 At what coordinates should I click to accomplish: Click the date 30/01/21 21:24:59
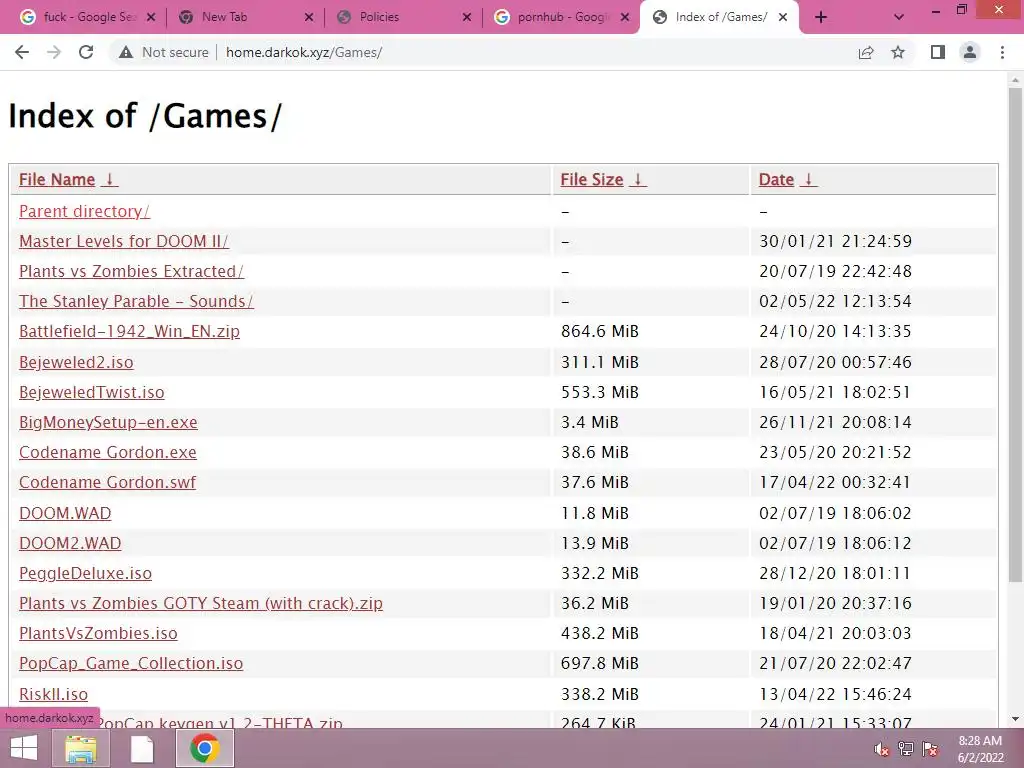835,242
